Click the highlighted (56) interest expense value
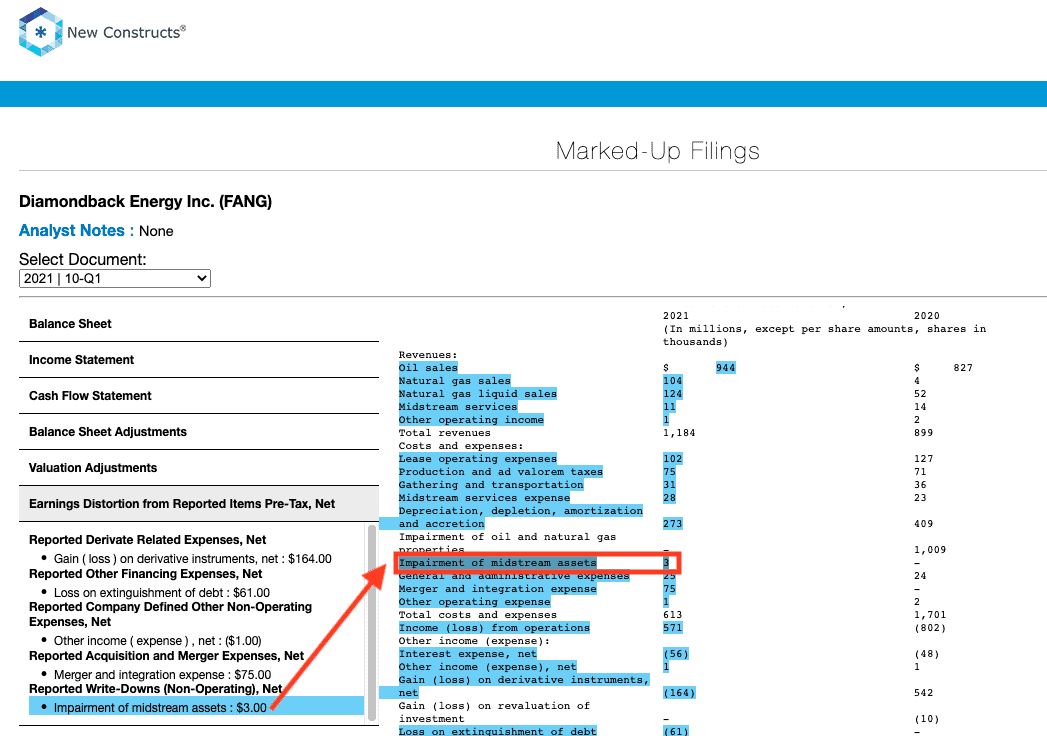 [x=676, y=654]
